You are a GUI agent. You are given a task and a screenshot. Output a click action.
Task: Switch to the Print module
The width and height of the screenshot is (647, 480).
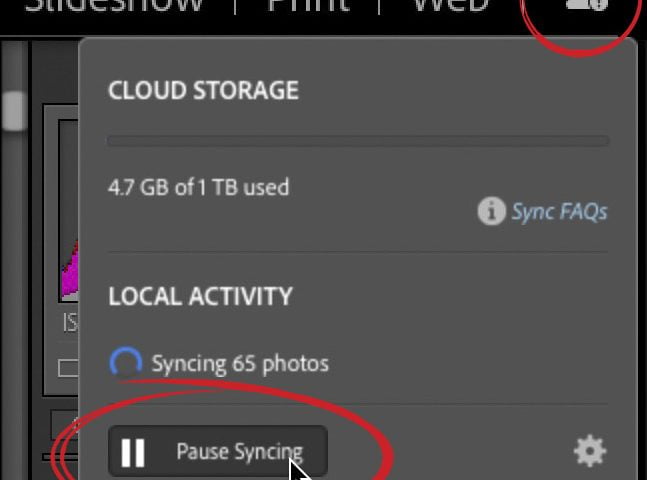[308, 6]
